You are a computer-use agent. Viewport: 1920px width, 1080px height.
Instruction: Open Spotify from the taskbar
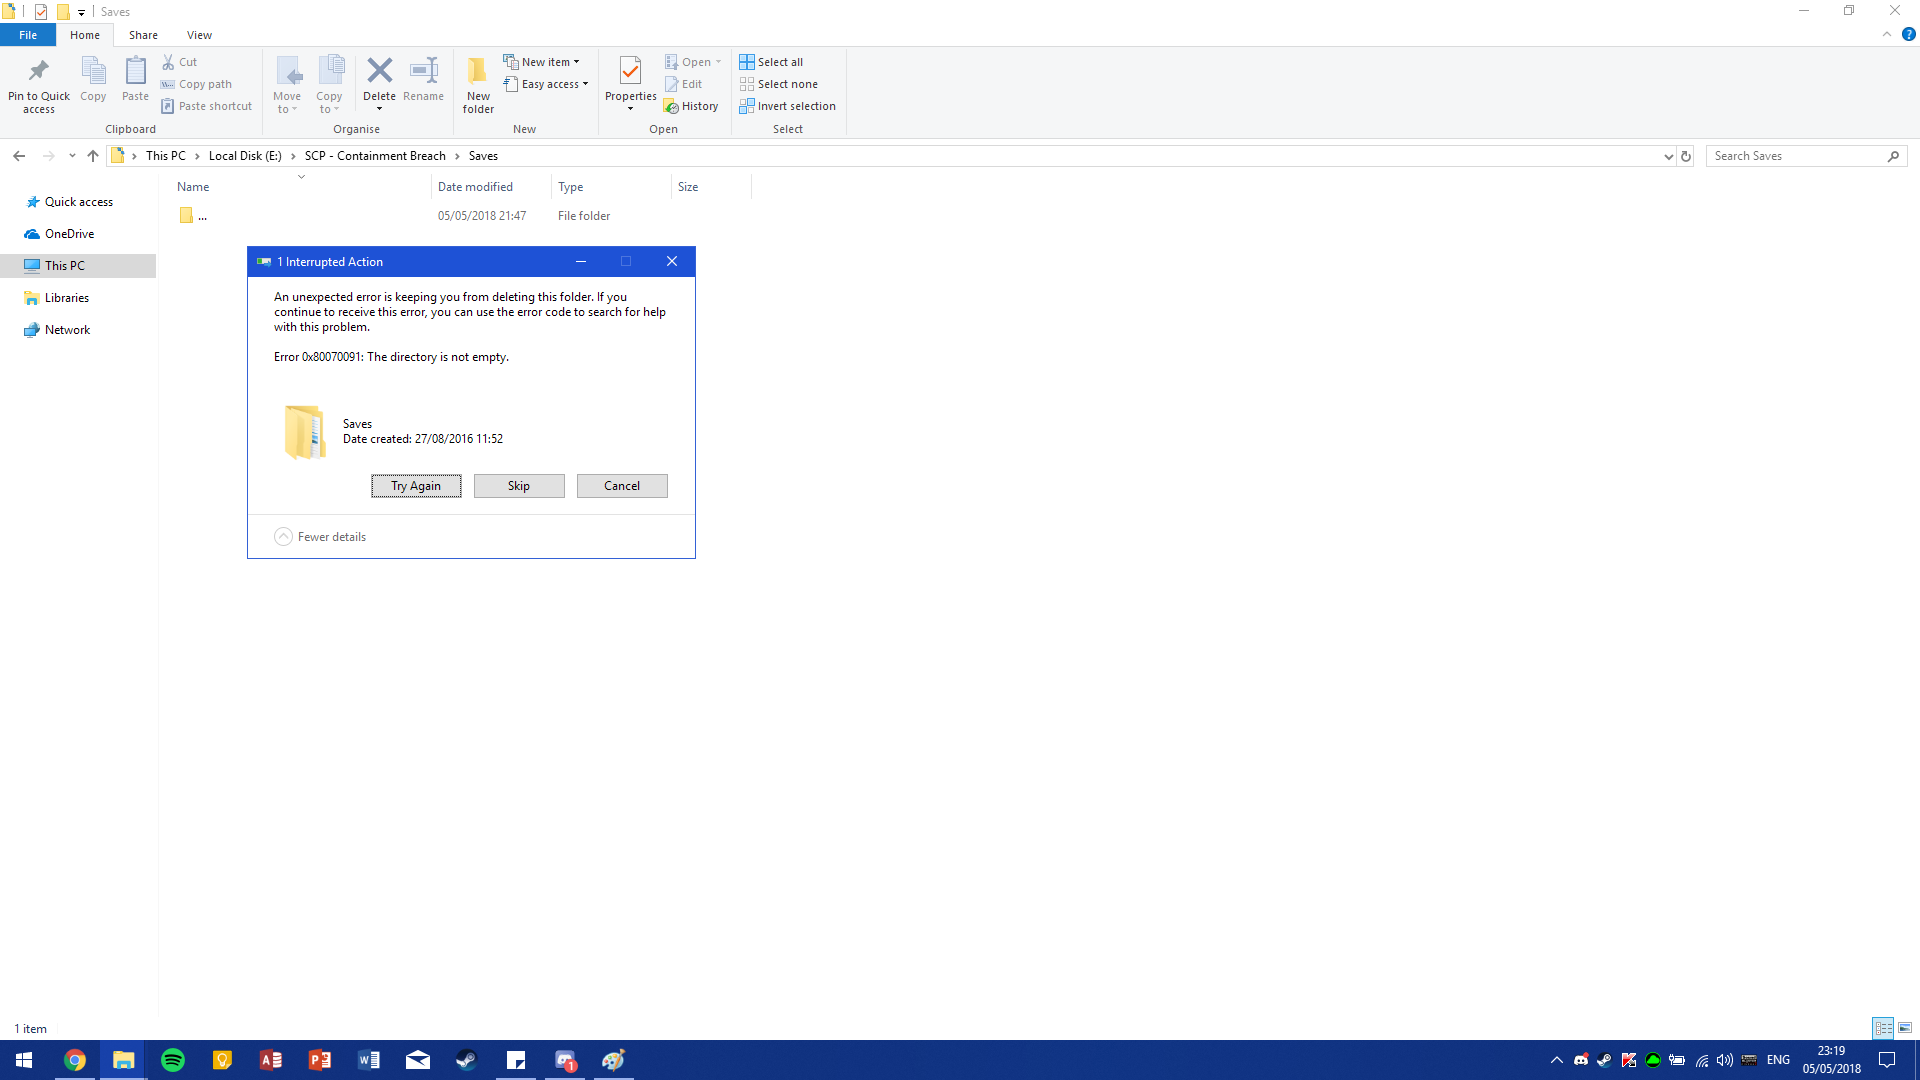tap(173, 1060)
